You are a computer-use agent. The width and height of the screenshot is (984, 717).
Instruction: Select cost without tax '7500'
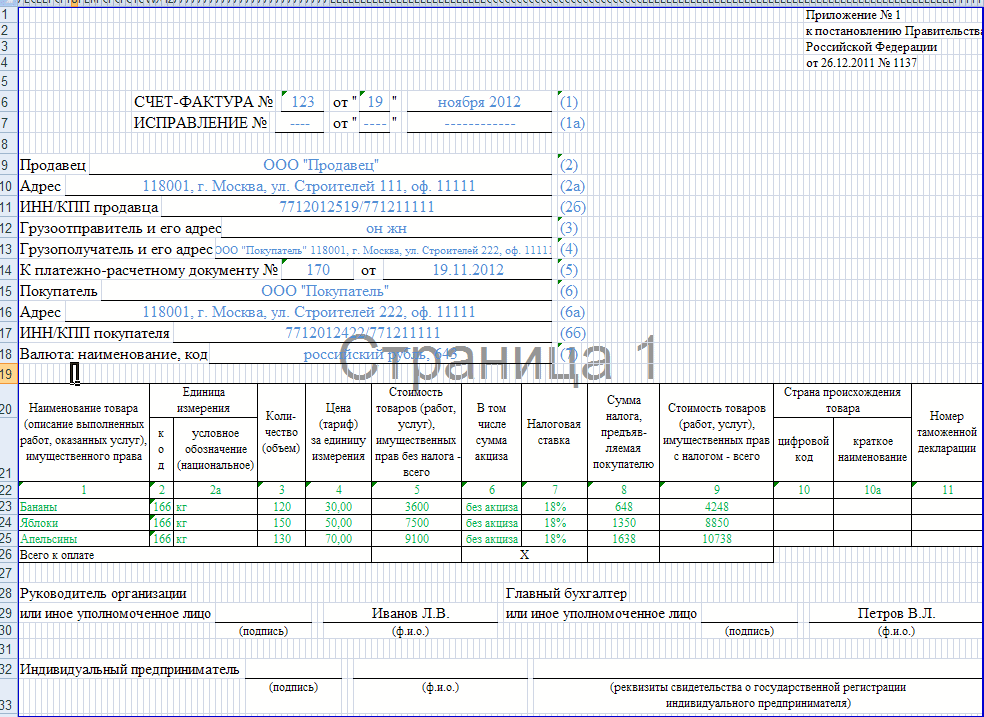pyautogui.click(x=417, y=523)
